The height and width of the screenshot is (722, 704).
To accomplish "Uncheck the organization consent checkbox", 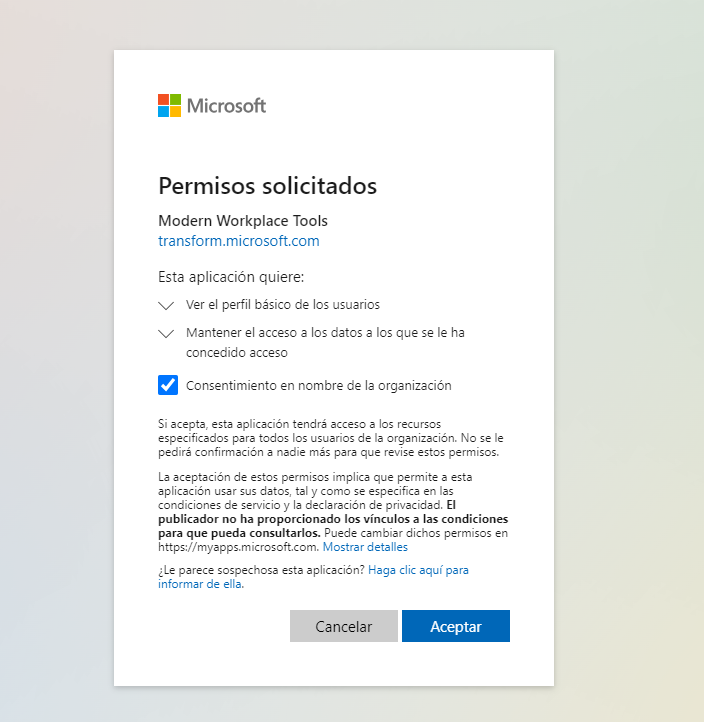I will 168,385.
